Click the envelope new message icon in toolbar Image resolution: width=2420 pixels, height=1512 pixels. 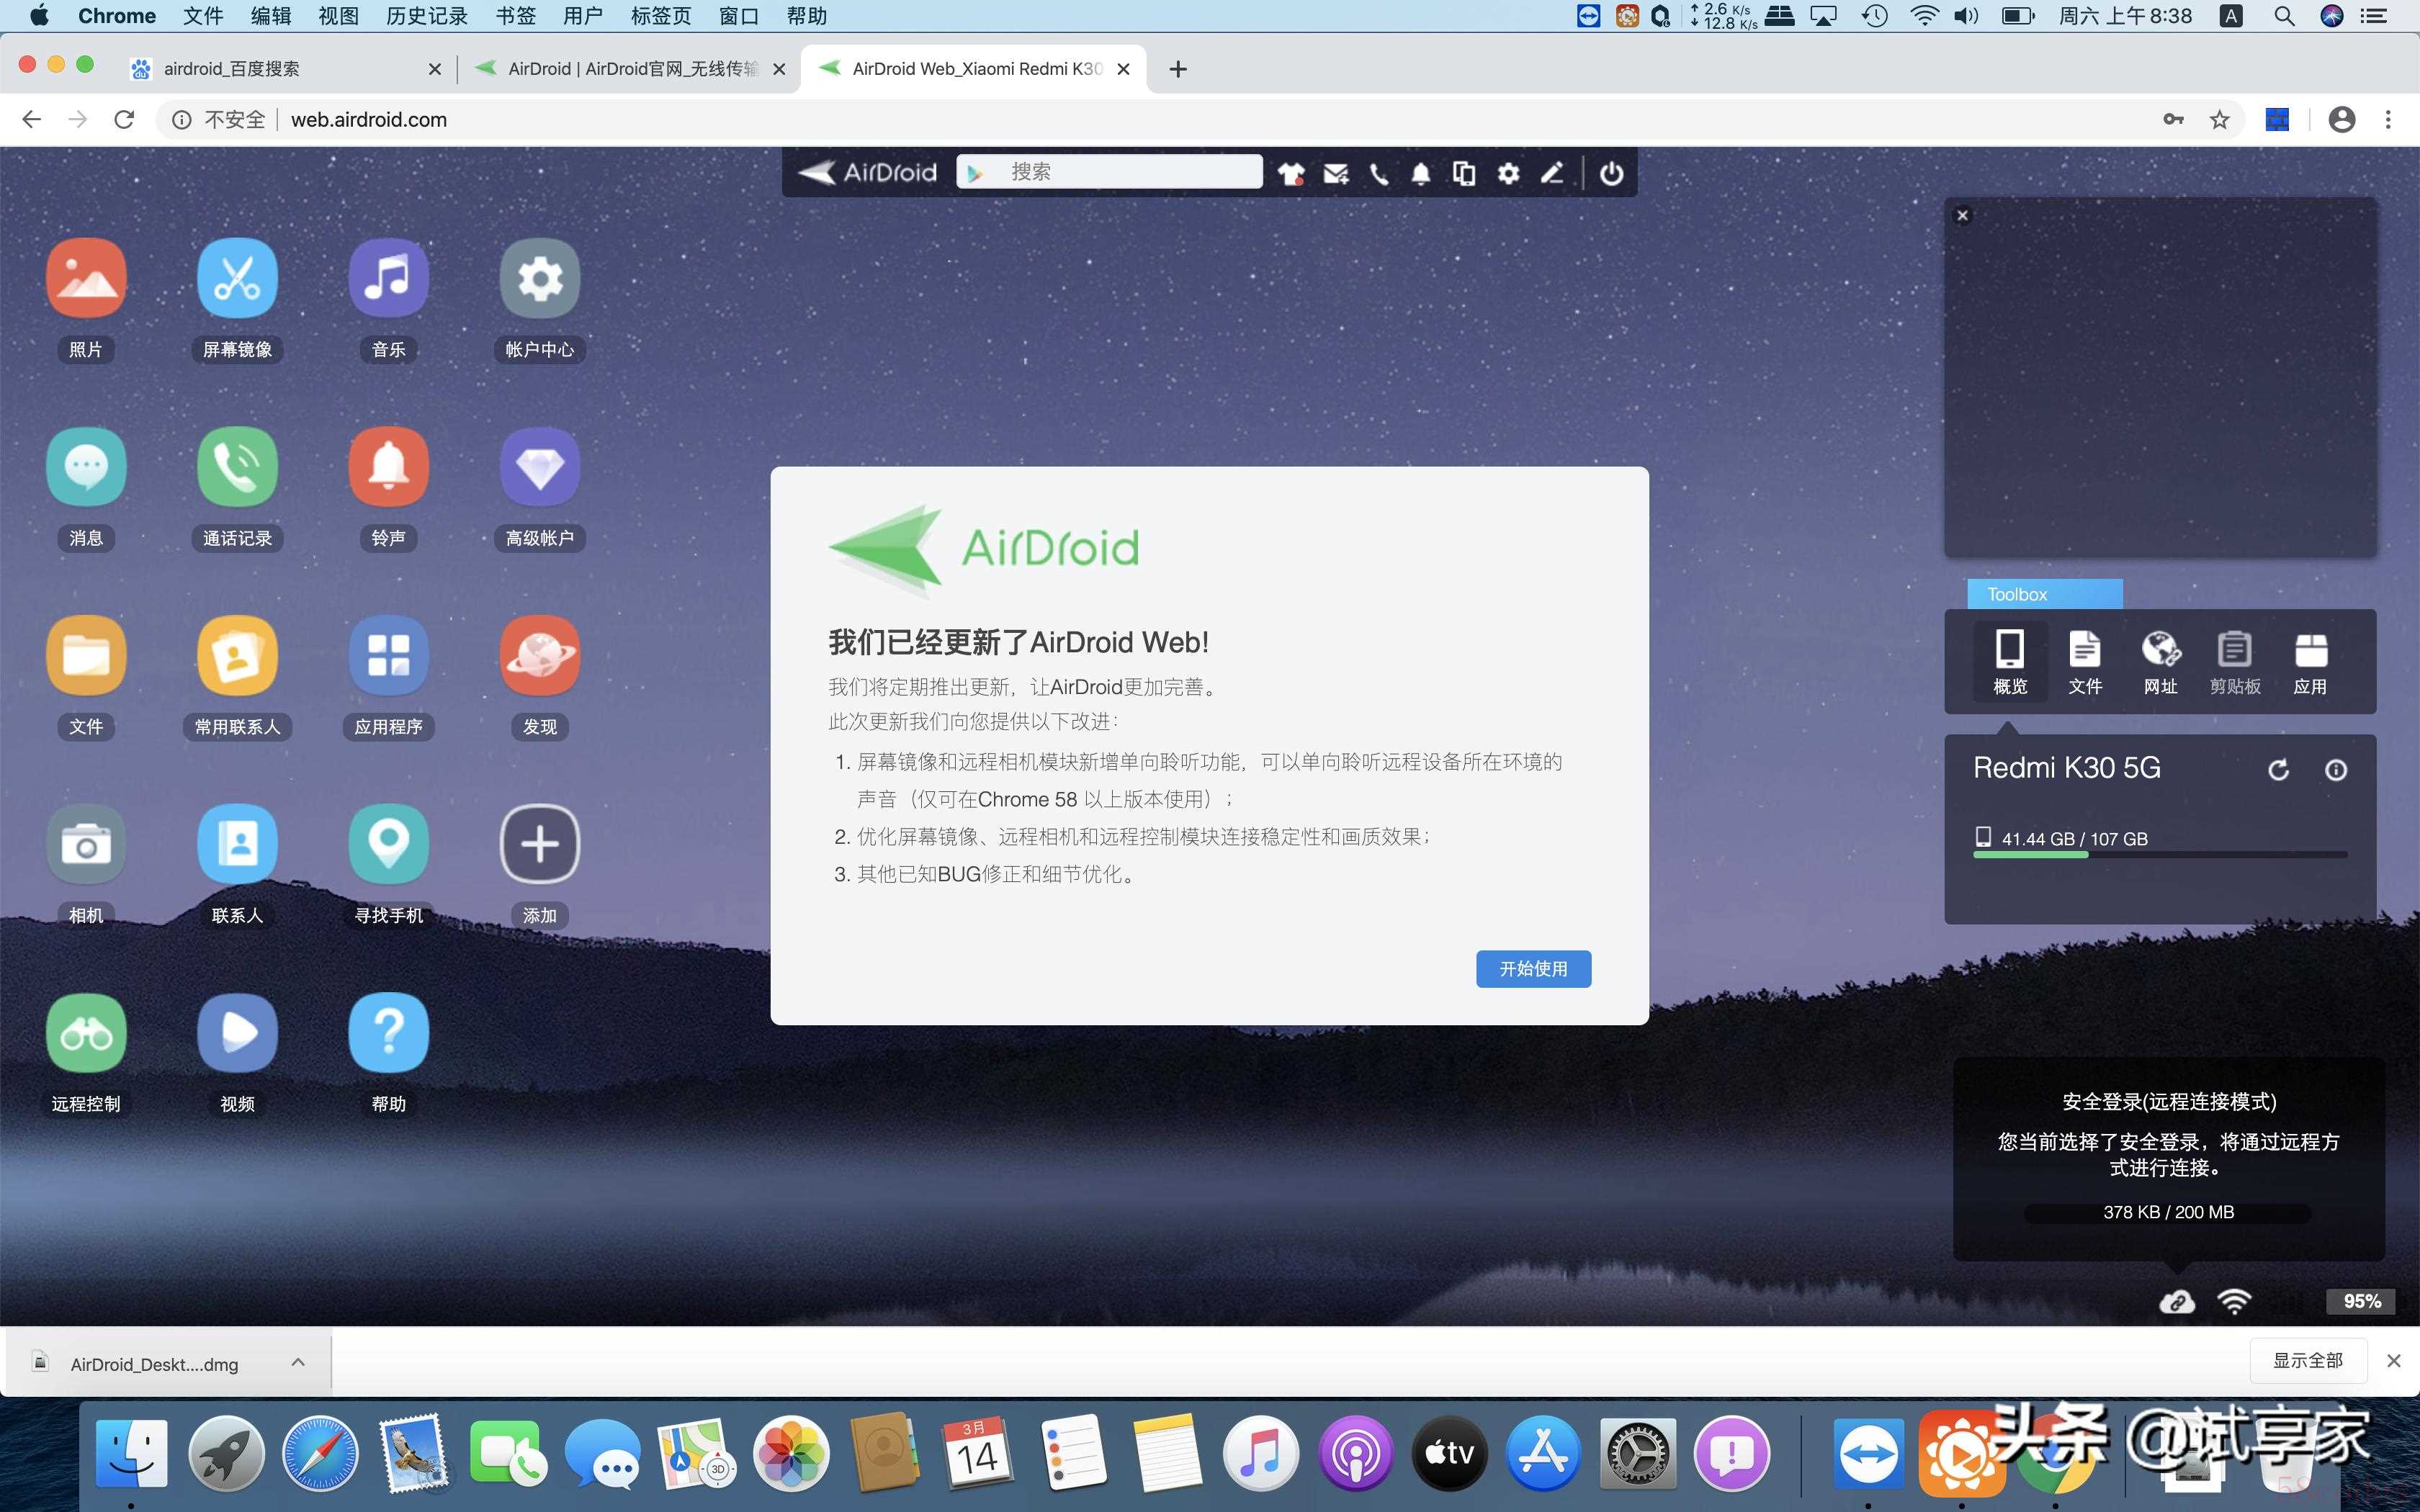[1336, 173]
